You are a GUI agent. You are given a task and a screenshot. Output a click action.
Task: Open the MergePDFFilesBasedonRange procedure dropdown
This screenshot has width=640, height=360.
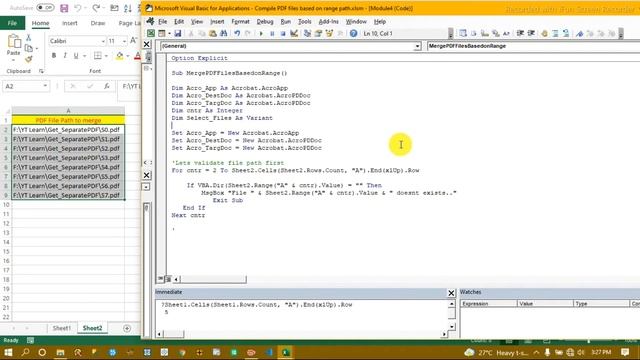point(533,46)
